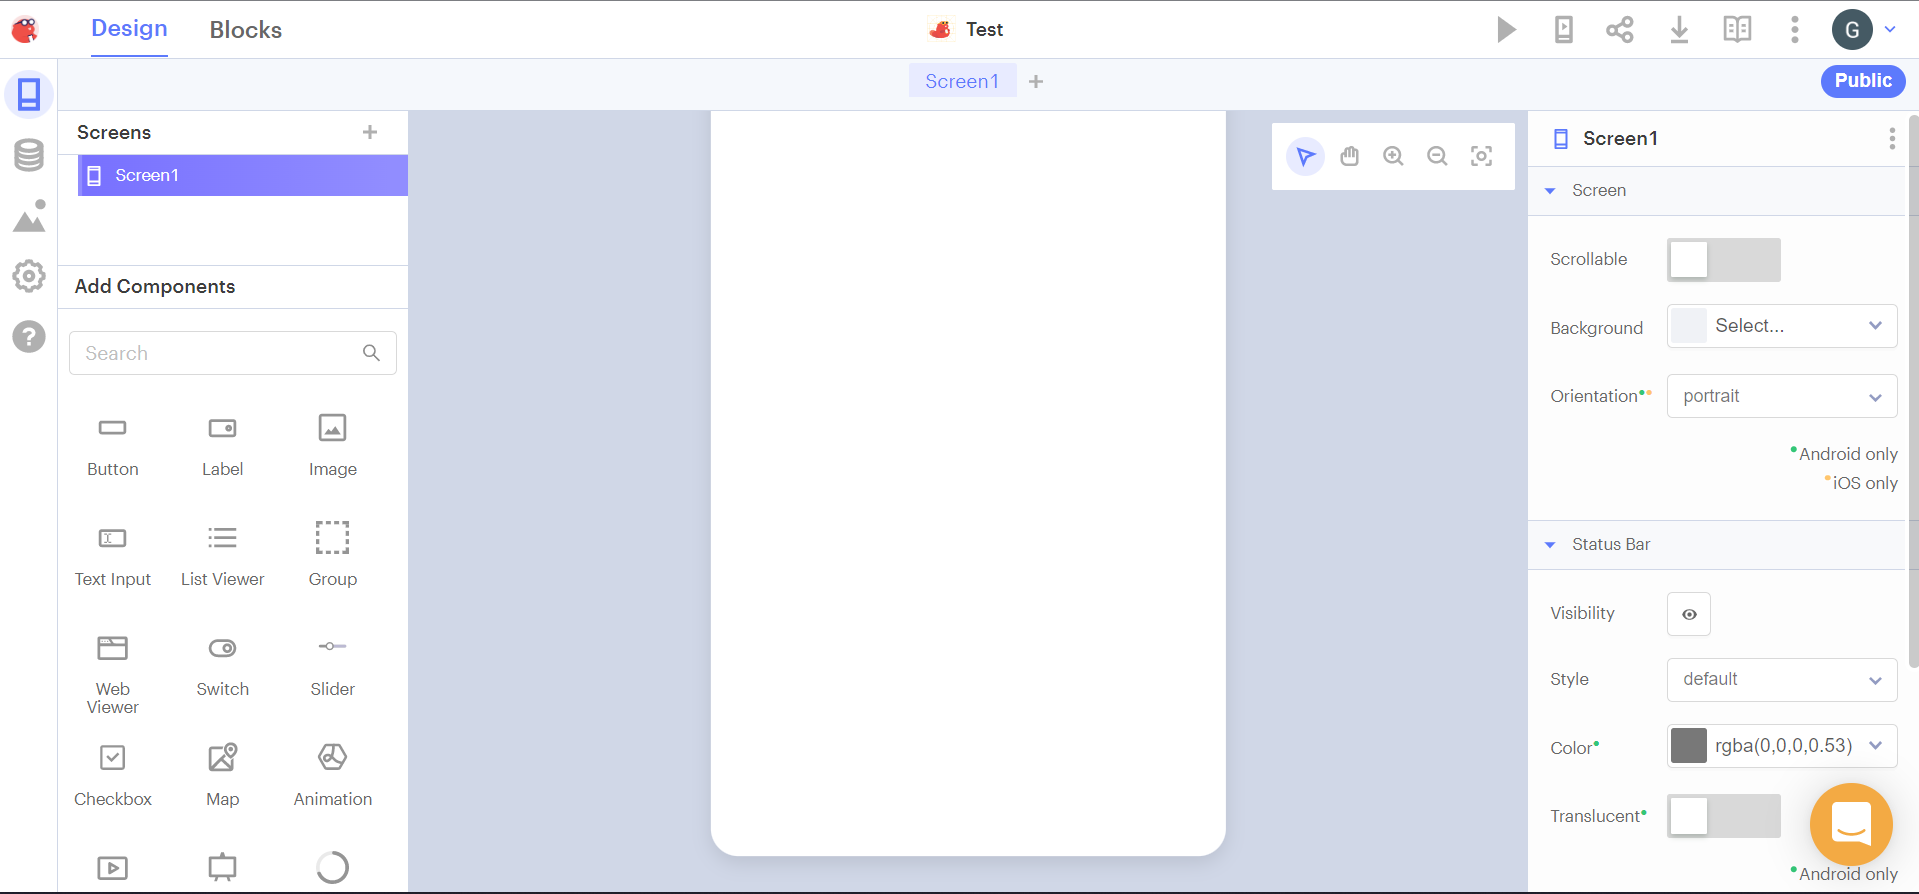
Task: Pick the video player component icon
Action: click(x=113, y=868)
